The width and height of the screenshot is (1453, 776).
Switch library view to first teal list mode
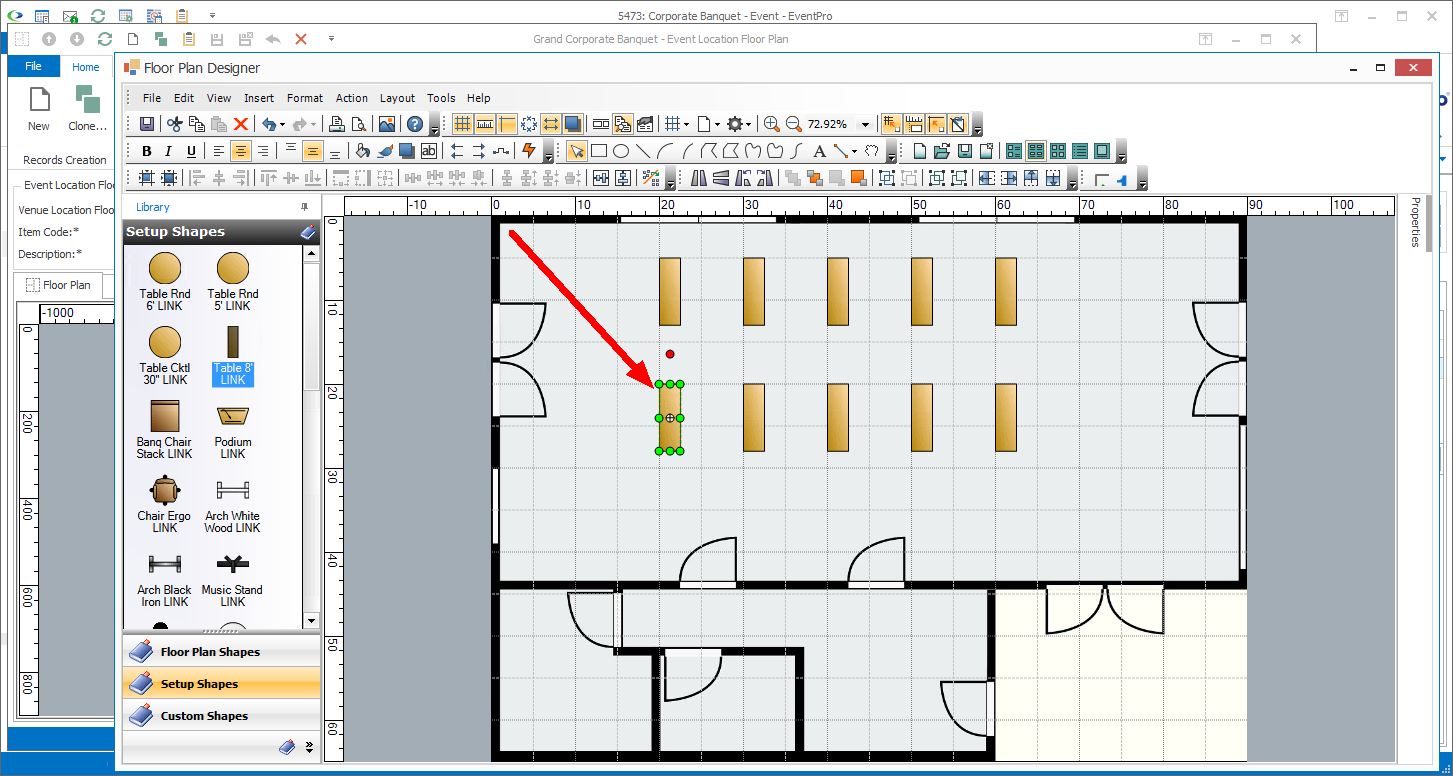tap(1014, 151)
